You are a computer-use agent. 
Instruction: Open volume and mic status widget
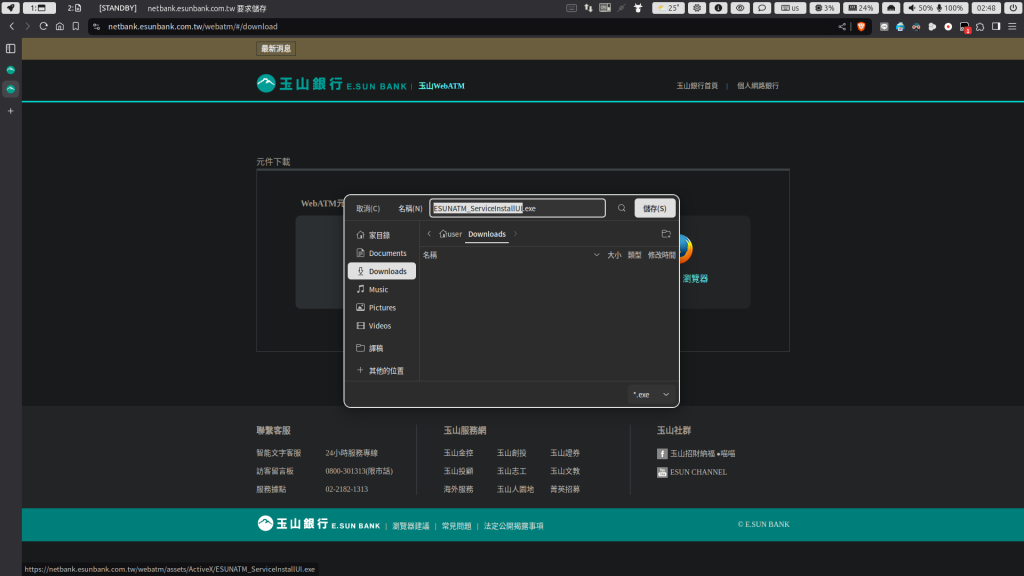tap(935, 8)
